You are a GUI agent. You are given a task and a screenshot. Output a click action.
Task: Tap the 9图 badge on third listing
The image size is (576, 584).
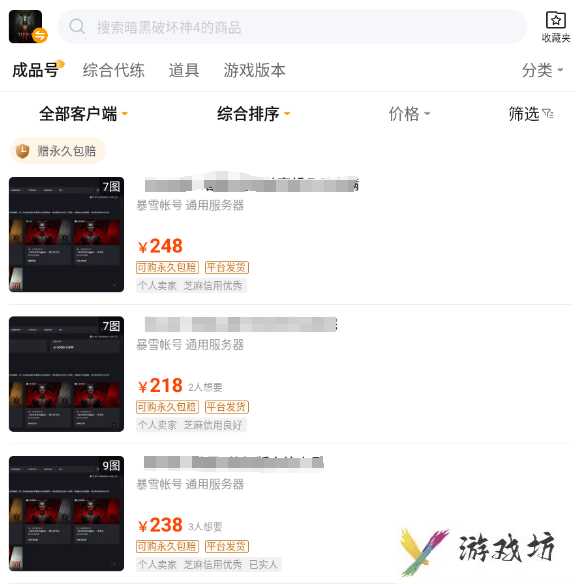(x=111, y=465)
